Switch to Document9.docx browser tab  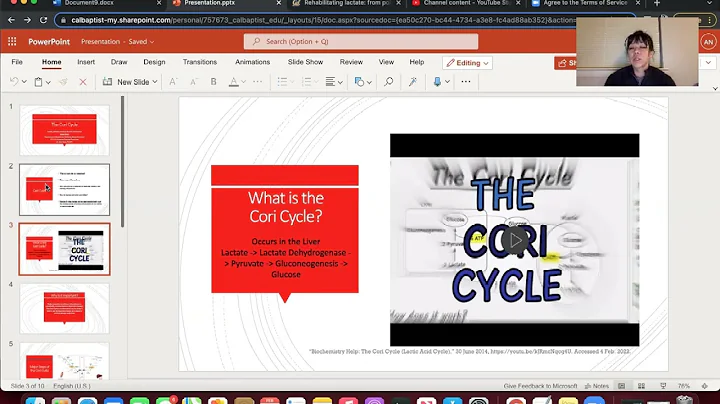click(x=90, y=3)
